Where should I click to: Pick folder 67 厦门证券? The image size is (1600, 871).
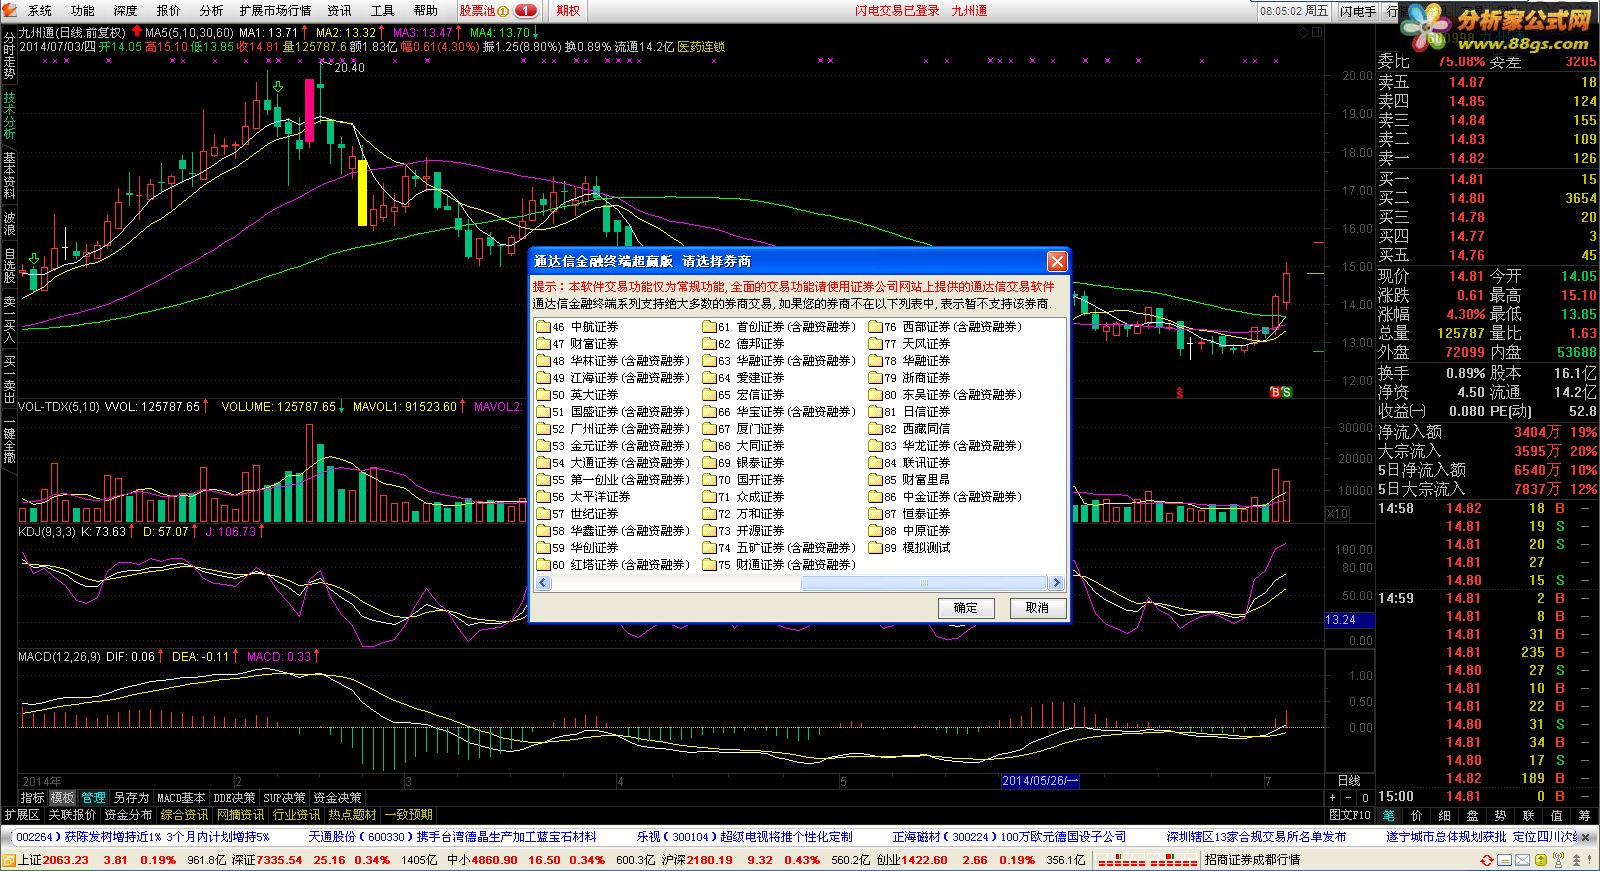744,429
